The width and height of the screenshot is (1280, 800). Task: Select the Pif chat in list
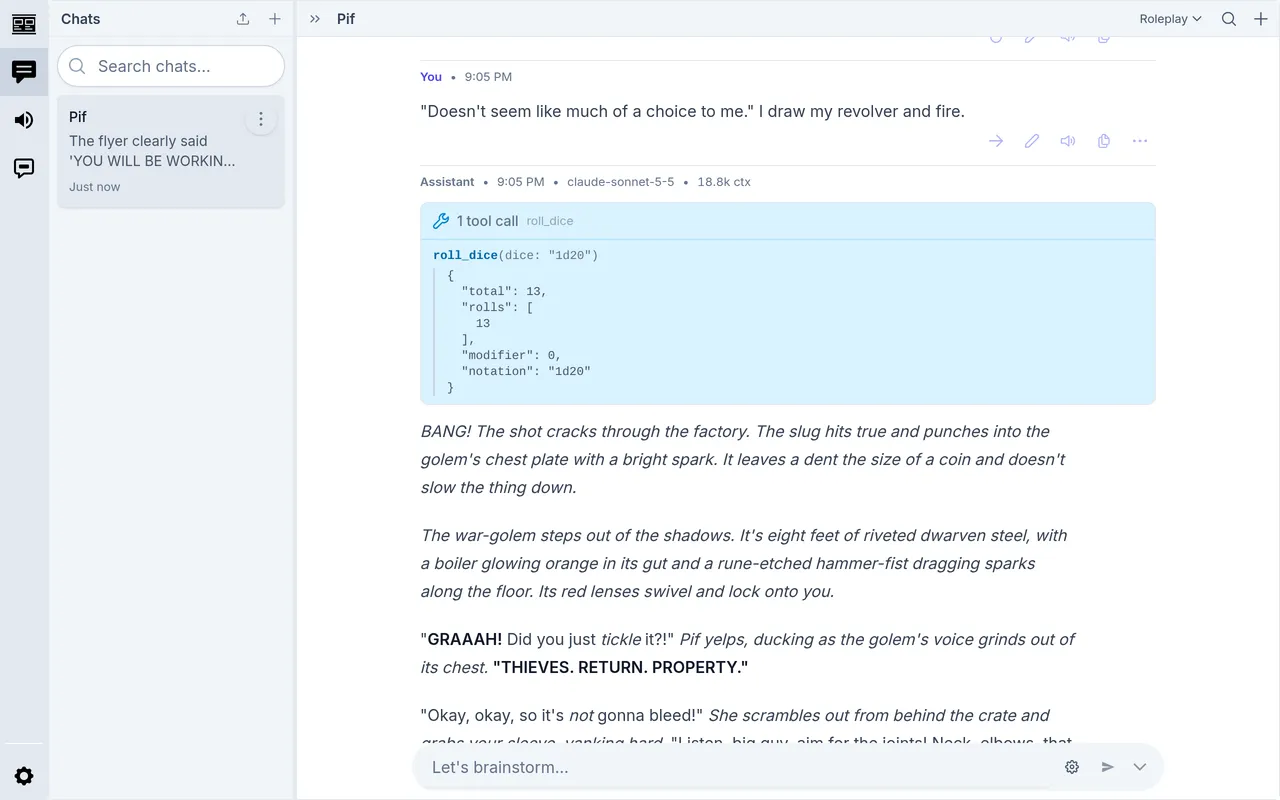(171, 151)
